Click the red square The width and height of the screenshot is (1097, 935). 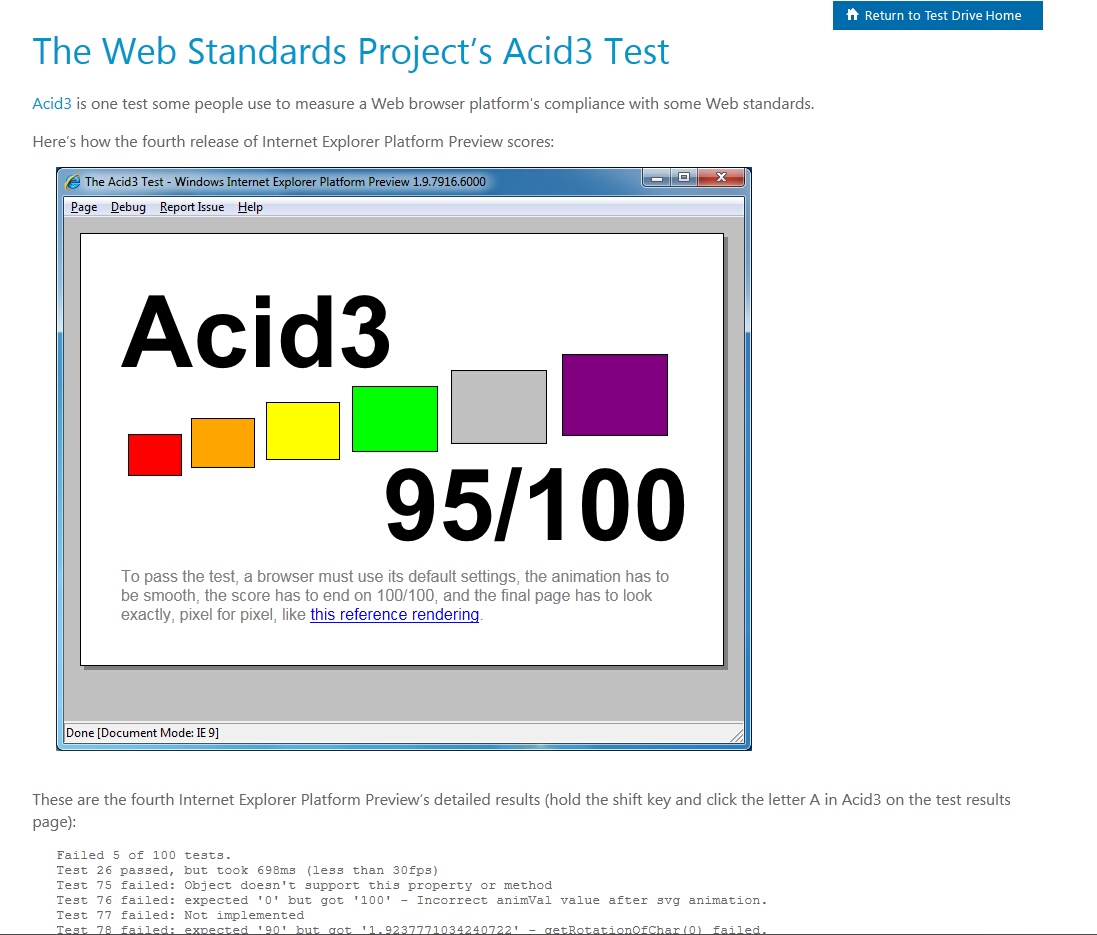(x=155, y=455)
